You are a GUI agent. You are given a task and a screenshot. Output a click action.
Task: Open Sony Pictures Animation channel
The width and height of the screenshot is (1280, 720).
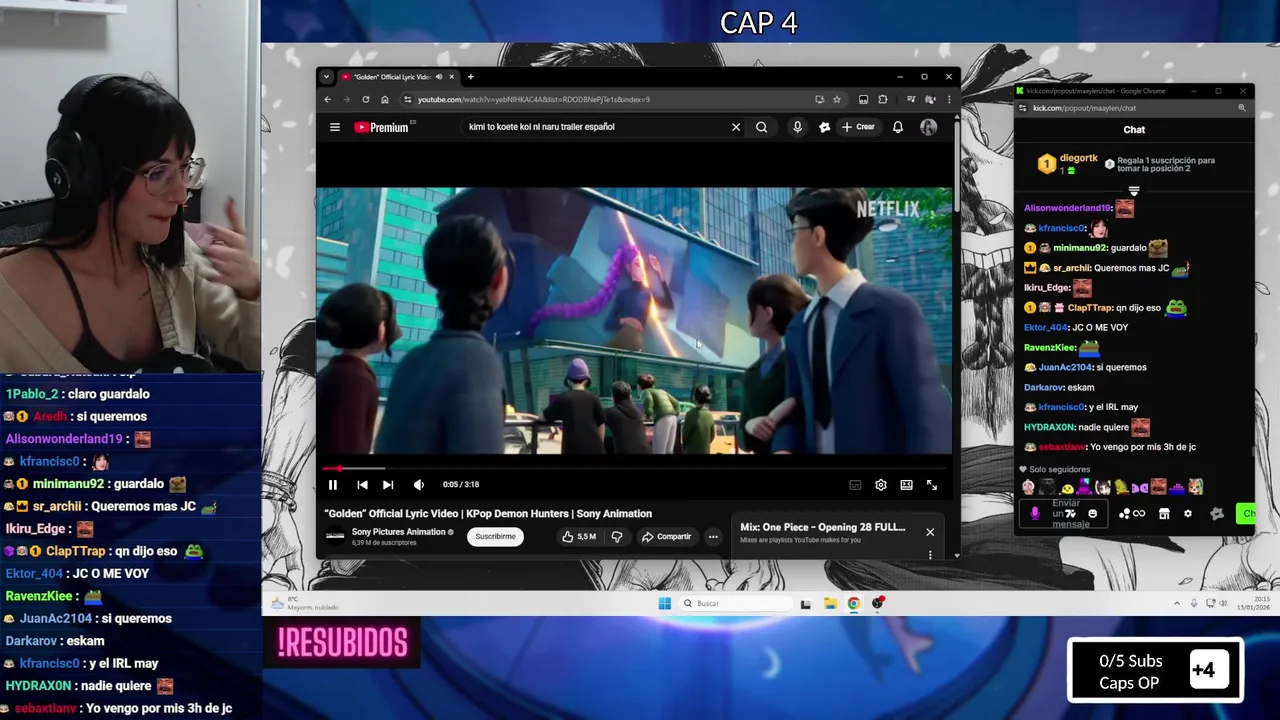pos(398,532)
